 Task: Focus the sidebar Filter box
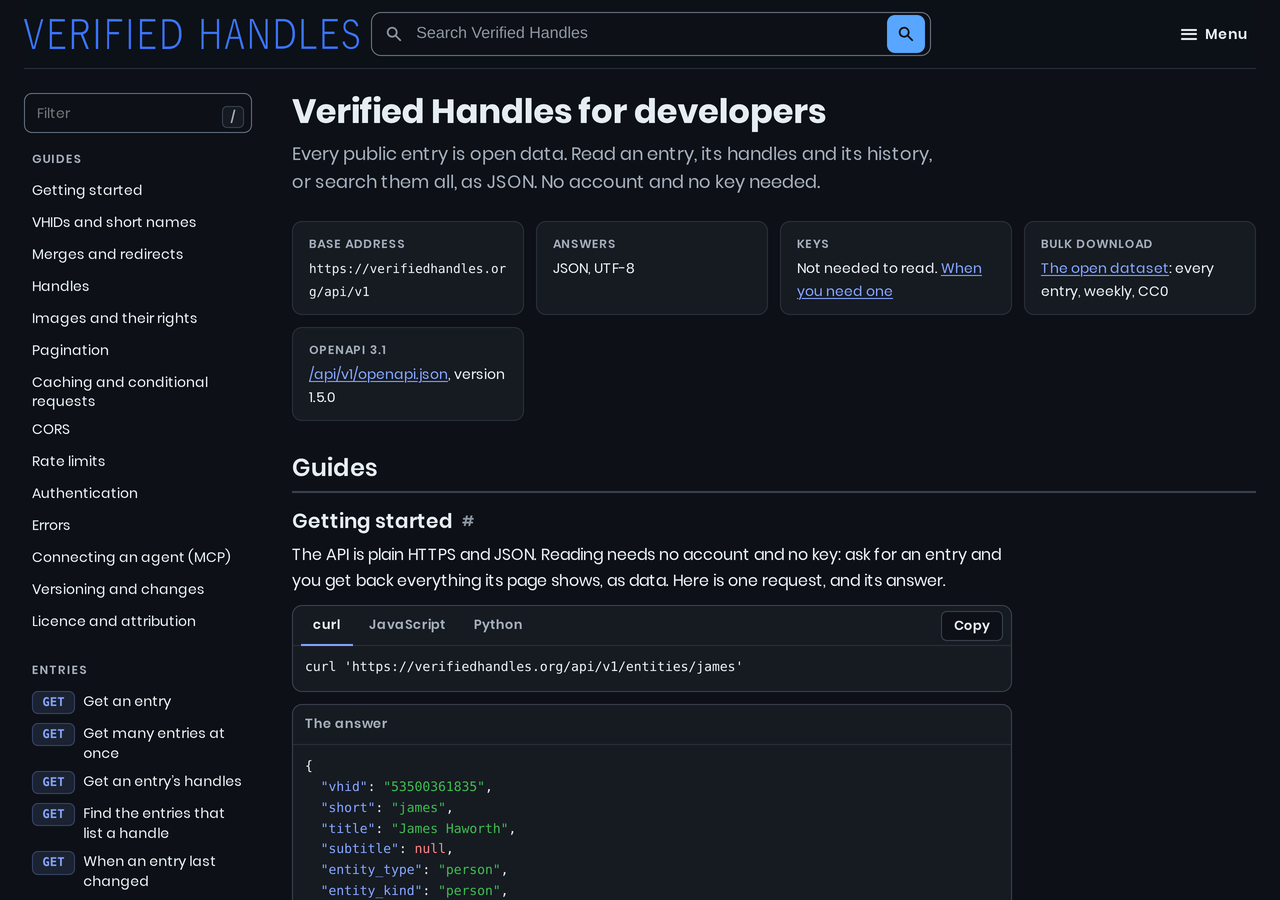point(138,113)
